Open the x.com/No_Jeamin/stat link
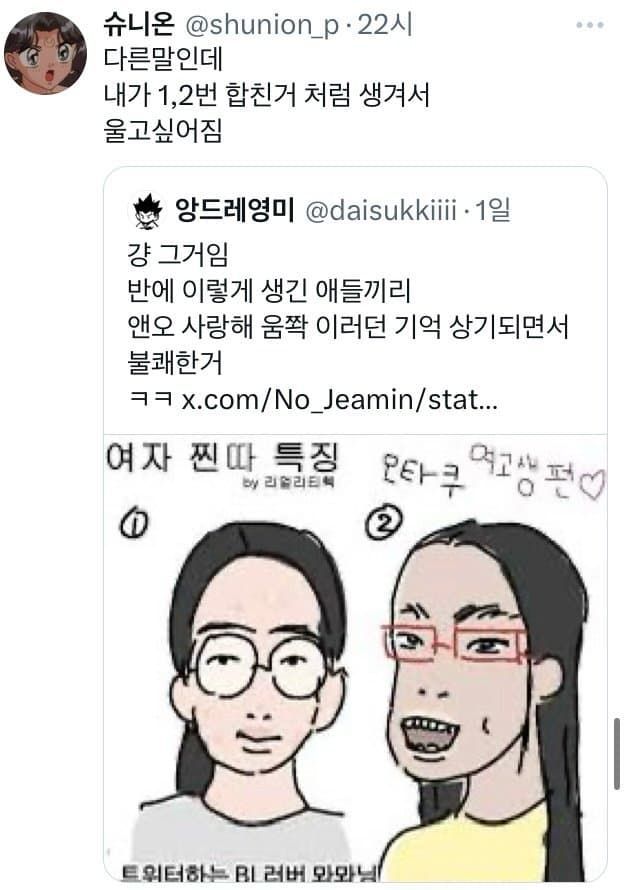 pyautogui.click(x=340, y=400)
